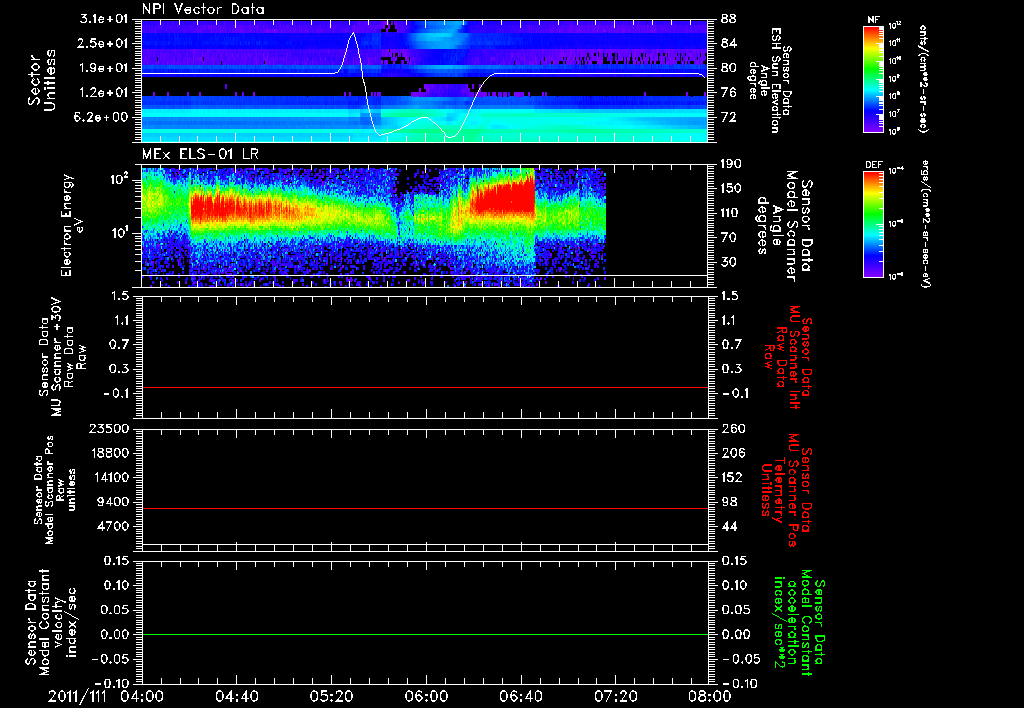The image size is (1024, 708).
Task: Click the 'NF' color bar label
Action: click(x=873, y=20)
